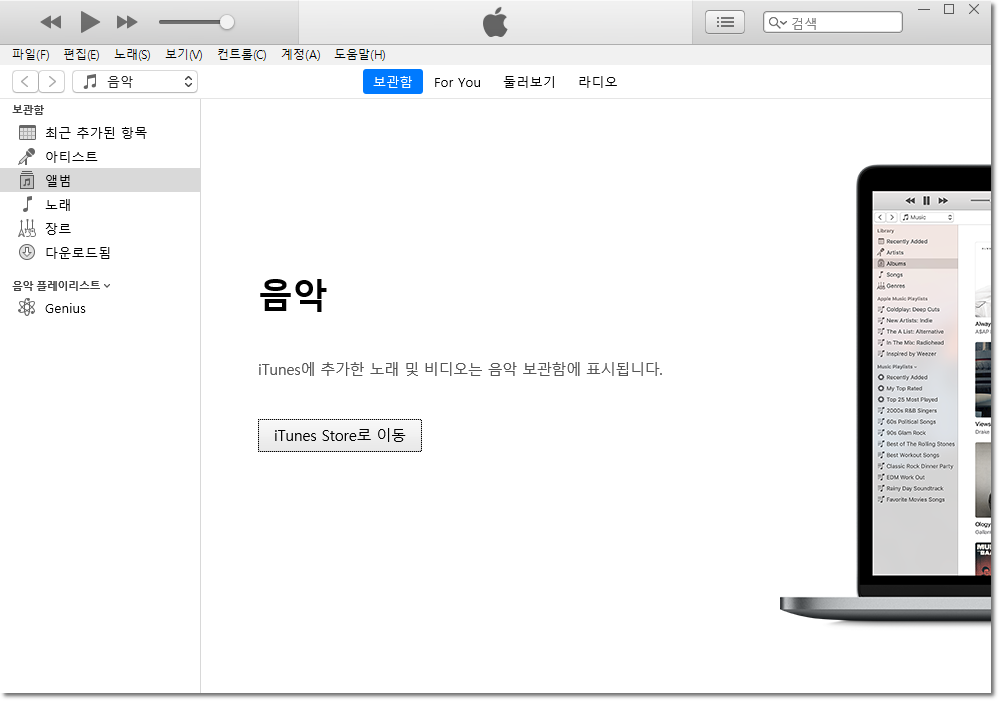The height and width of the screenshot is (701, 999).
Task: Click the Genius atom icon
Action: click(x=27, y=308)
